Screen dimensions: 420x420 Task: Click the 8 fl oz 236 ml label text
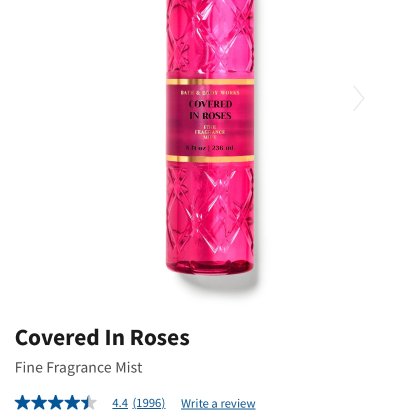[210, 148]
